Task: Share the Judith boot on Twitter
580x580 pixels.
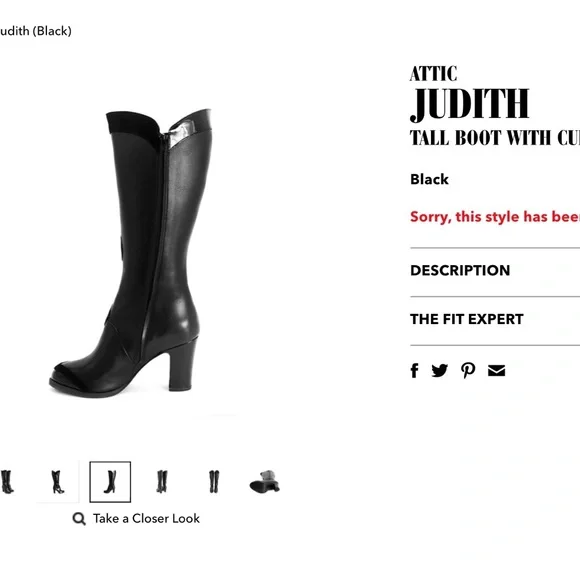Action: (x=439, y=370)
